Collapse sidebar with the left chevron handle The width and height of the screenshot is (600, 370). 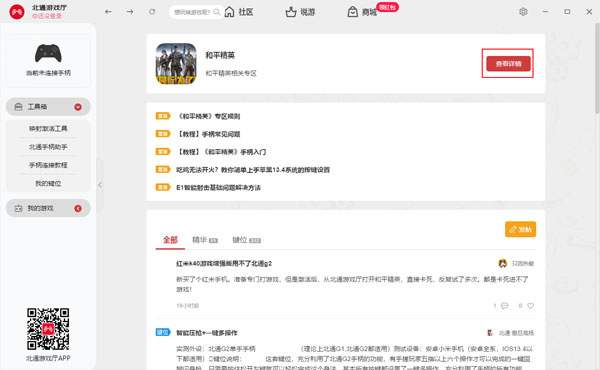click(x=100, y=185)
